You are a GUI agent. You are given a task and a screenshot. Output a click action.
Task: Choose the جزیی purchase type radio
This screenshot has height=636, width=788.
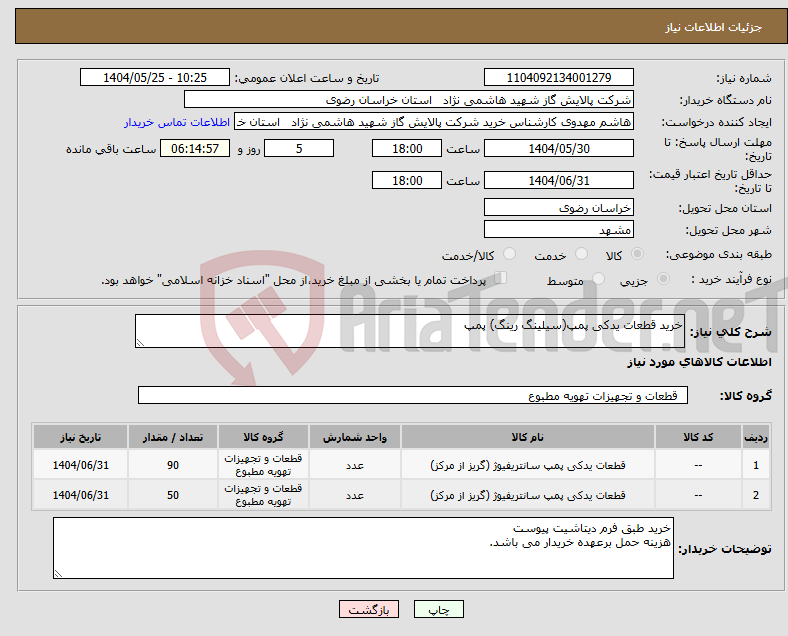(663, 278)
